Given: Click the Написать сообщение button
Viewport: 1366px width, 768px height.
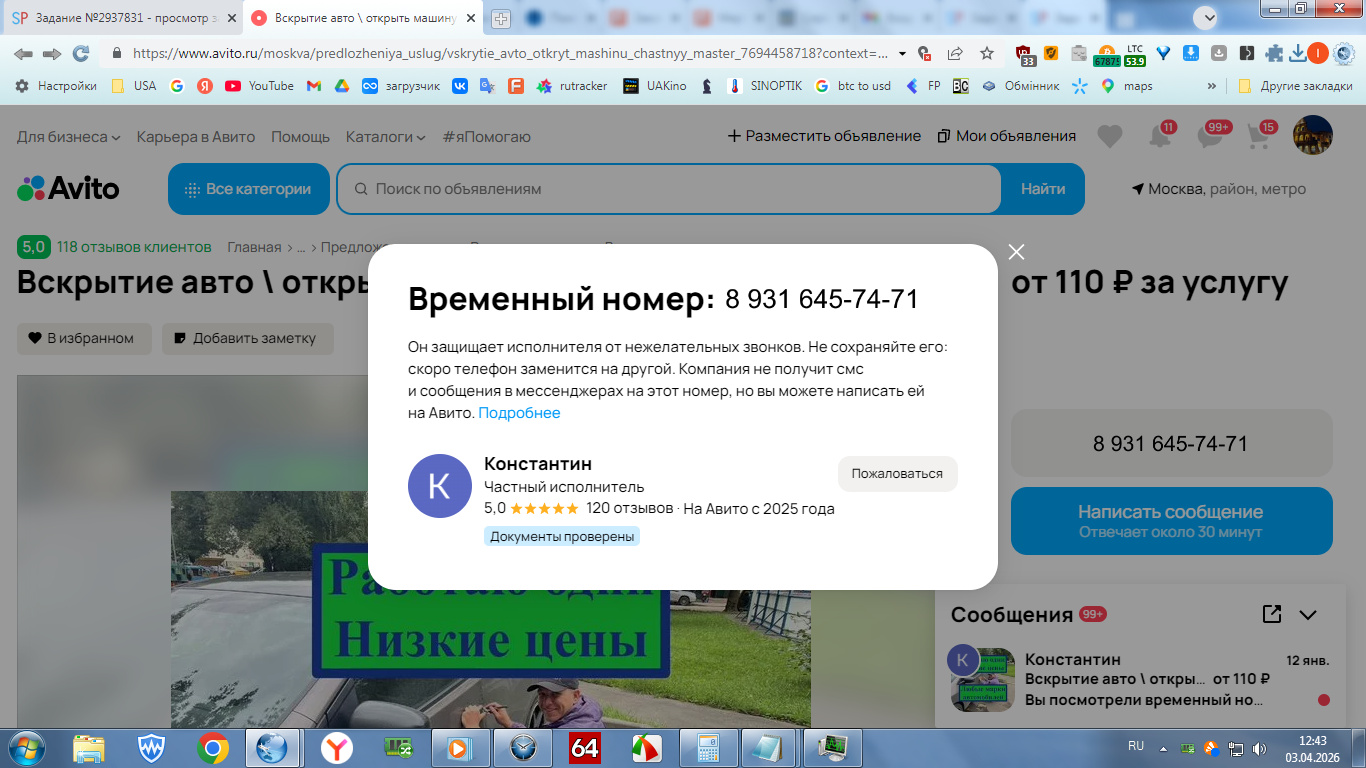Looking at the screenshot, I should coord(1171,521).
